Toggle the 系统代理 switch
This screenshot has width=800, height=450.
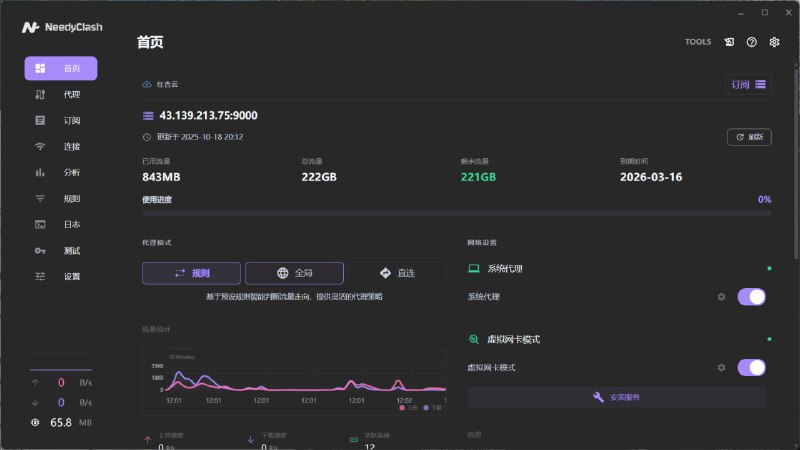[x=752, y=297]
